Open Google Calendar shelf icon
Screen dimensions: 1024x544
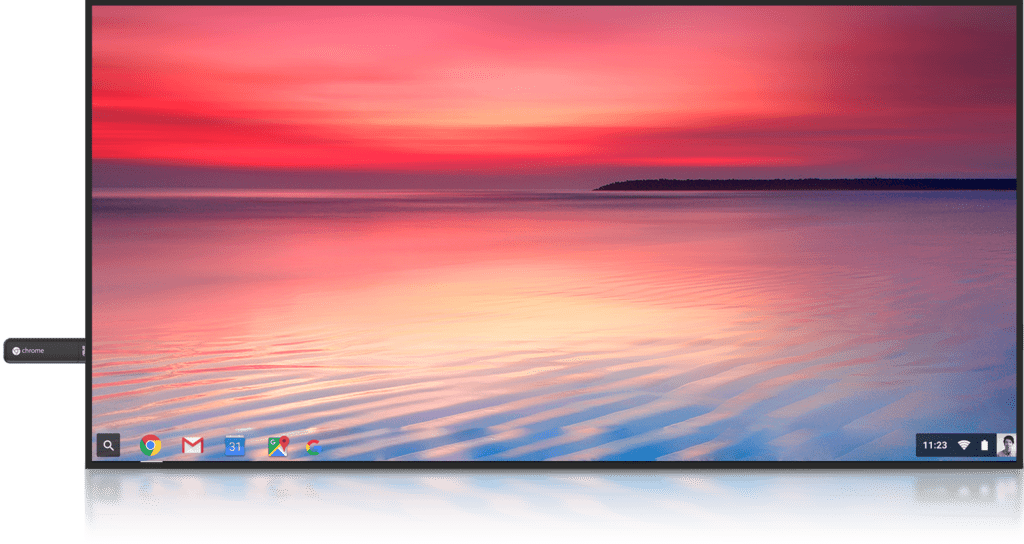(234, 445)
